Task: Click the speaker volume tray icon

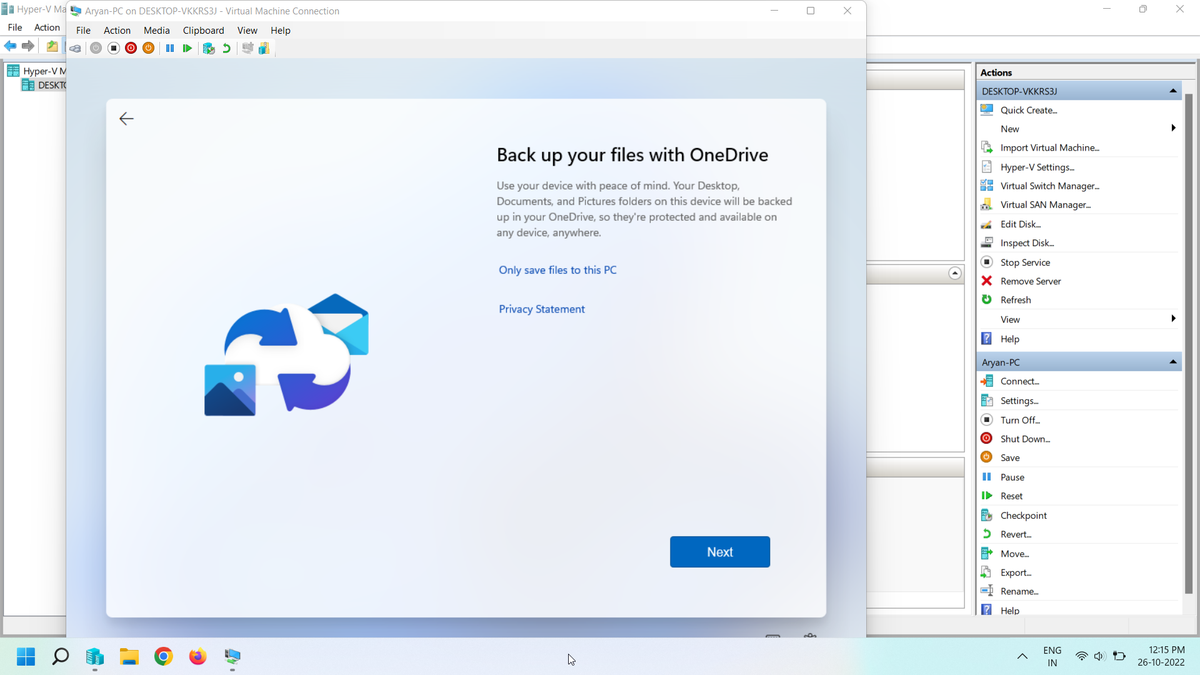Action: tap(1099, 657)
